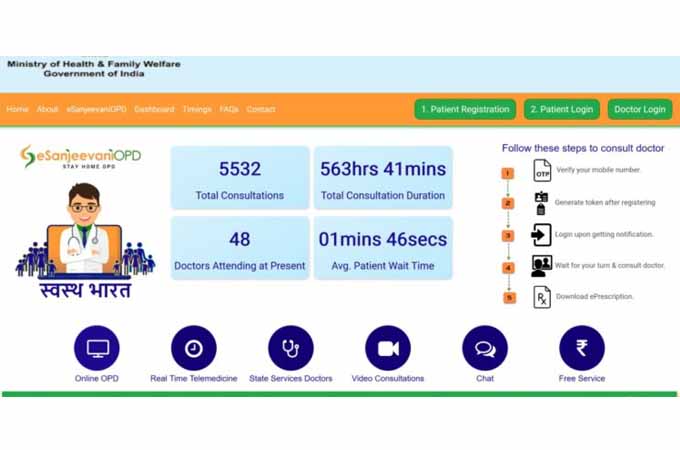The height and width of the screenshot is (450, 680).
Task: Click the Doctor Login button
Action: tap(640, 109)
